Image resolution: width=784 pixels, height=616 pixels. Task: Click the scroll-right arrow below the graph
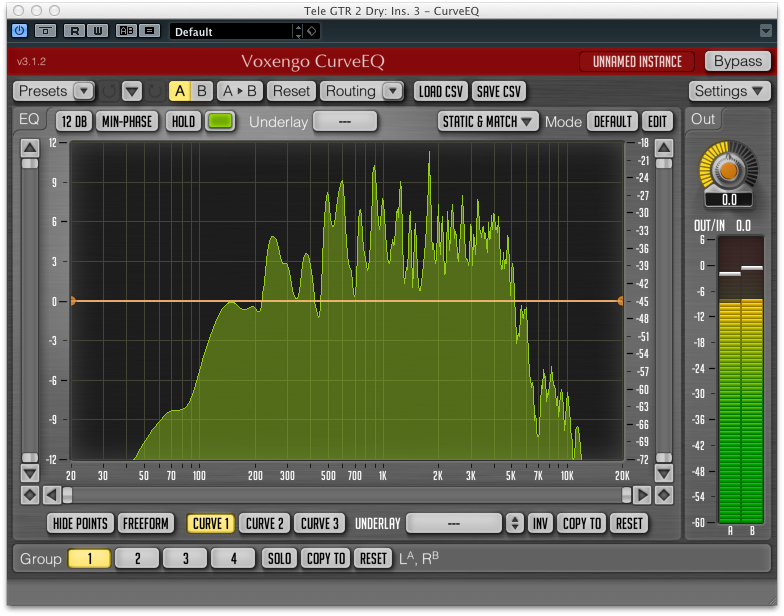coord(642,495)
